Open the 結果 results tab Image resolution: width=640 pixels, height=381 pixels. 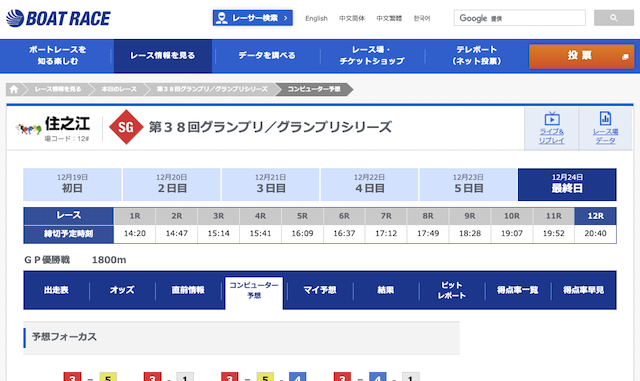pyautogui.click(x=386, y=290)
